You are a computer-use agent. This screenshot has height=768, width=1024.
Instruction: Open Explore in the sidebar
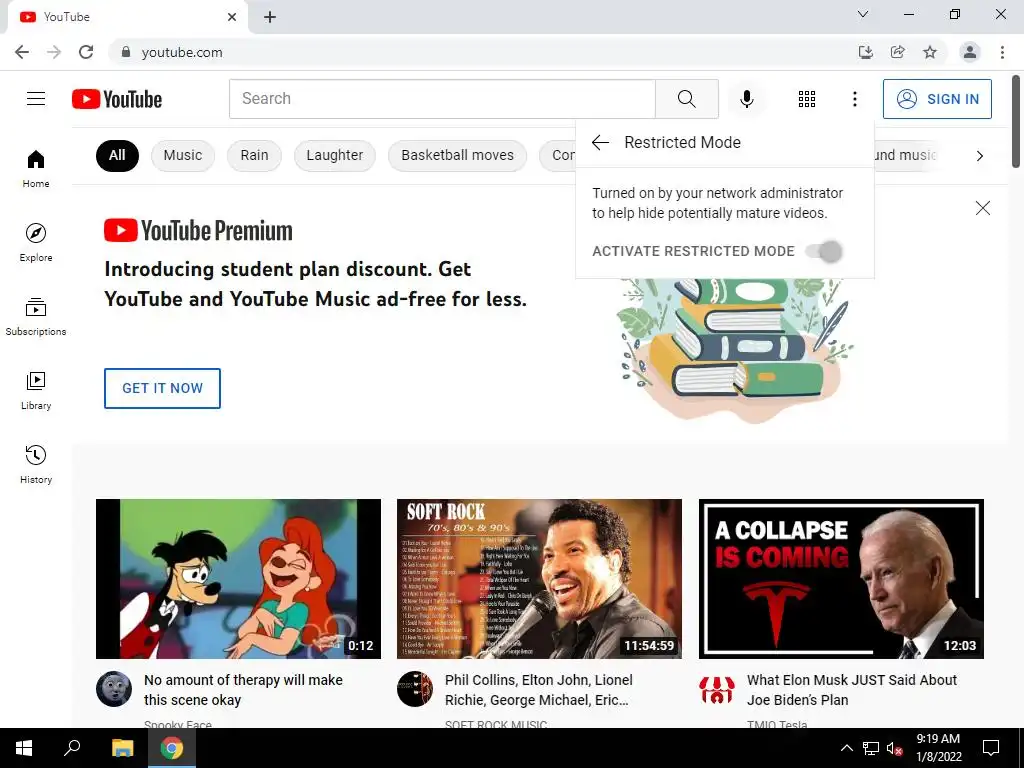[x=36, y=242]
